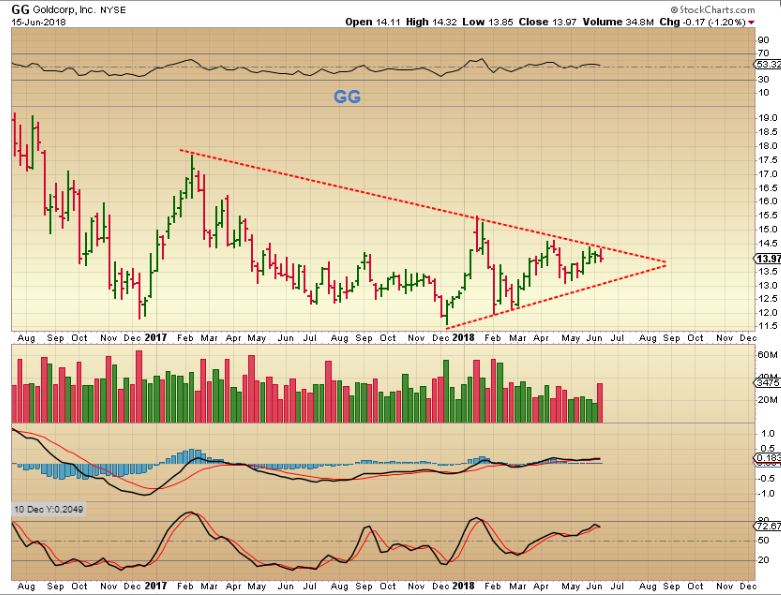The height and width of the screenshot is (595, 781).
Task: Click the NYSE exchange label
Action: 113,10
